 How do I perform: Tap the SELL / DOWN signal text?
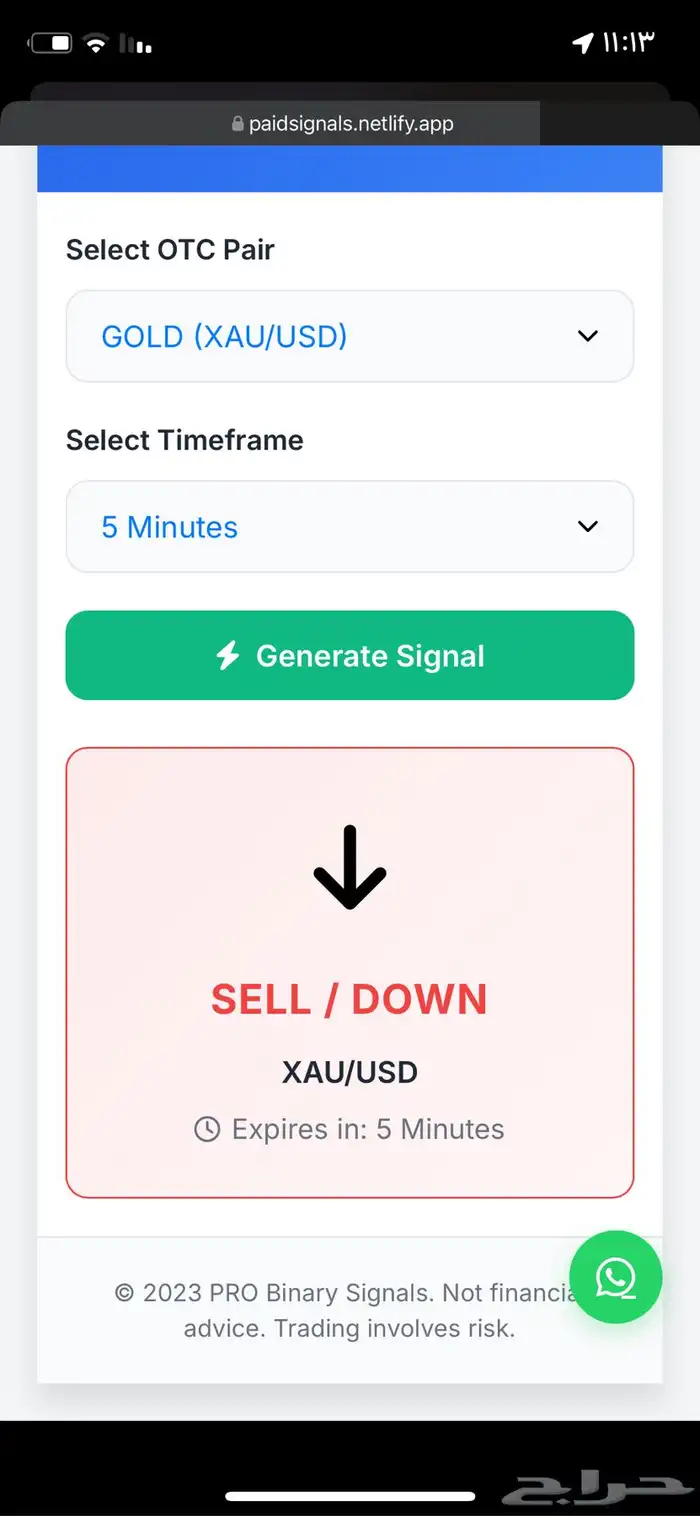click(x=349, y=999)
